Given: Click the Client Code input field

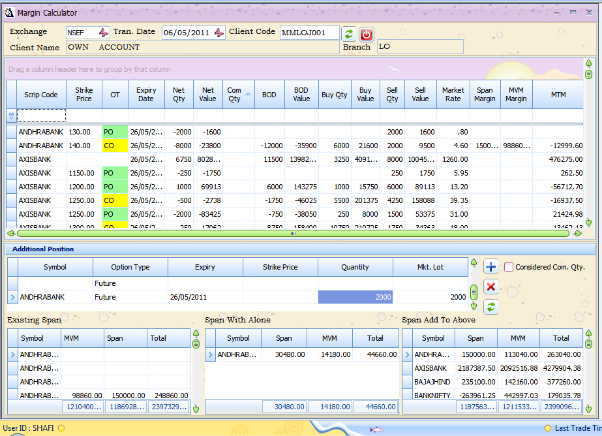Looking at the screenshot, I should (x=308, y=33).
